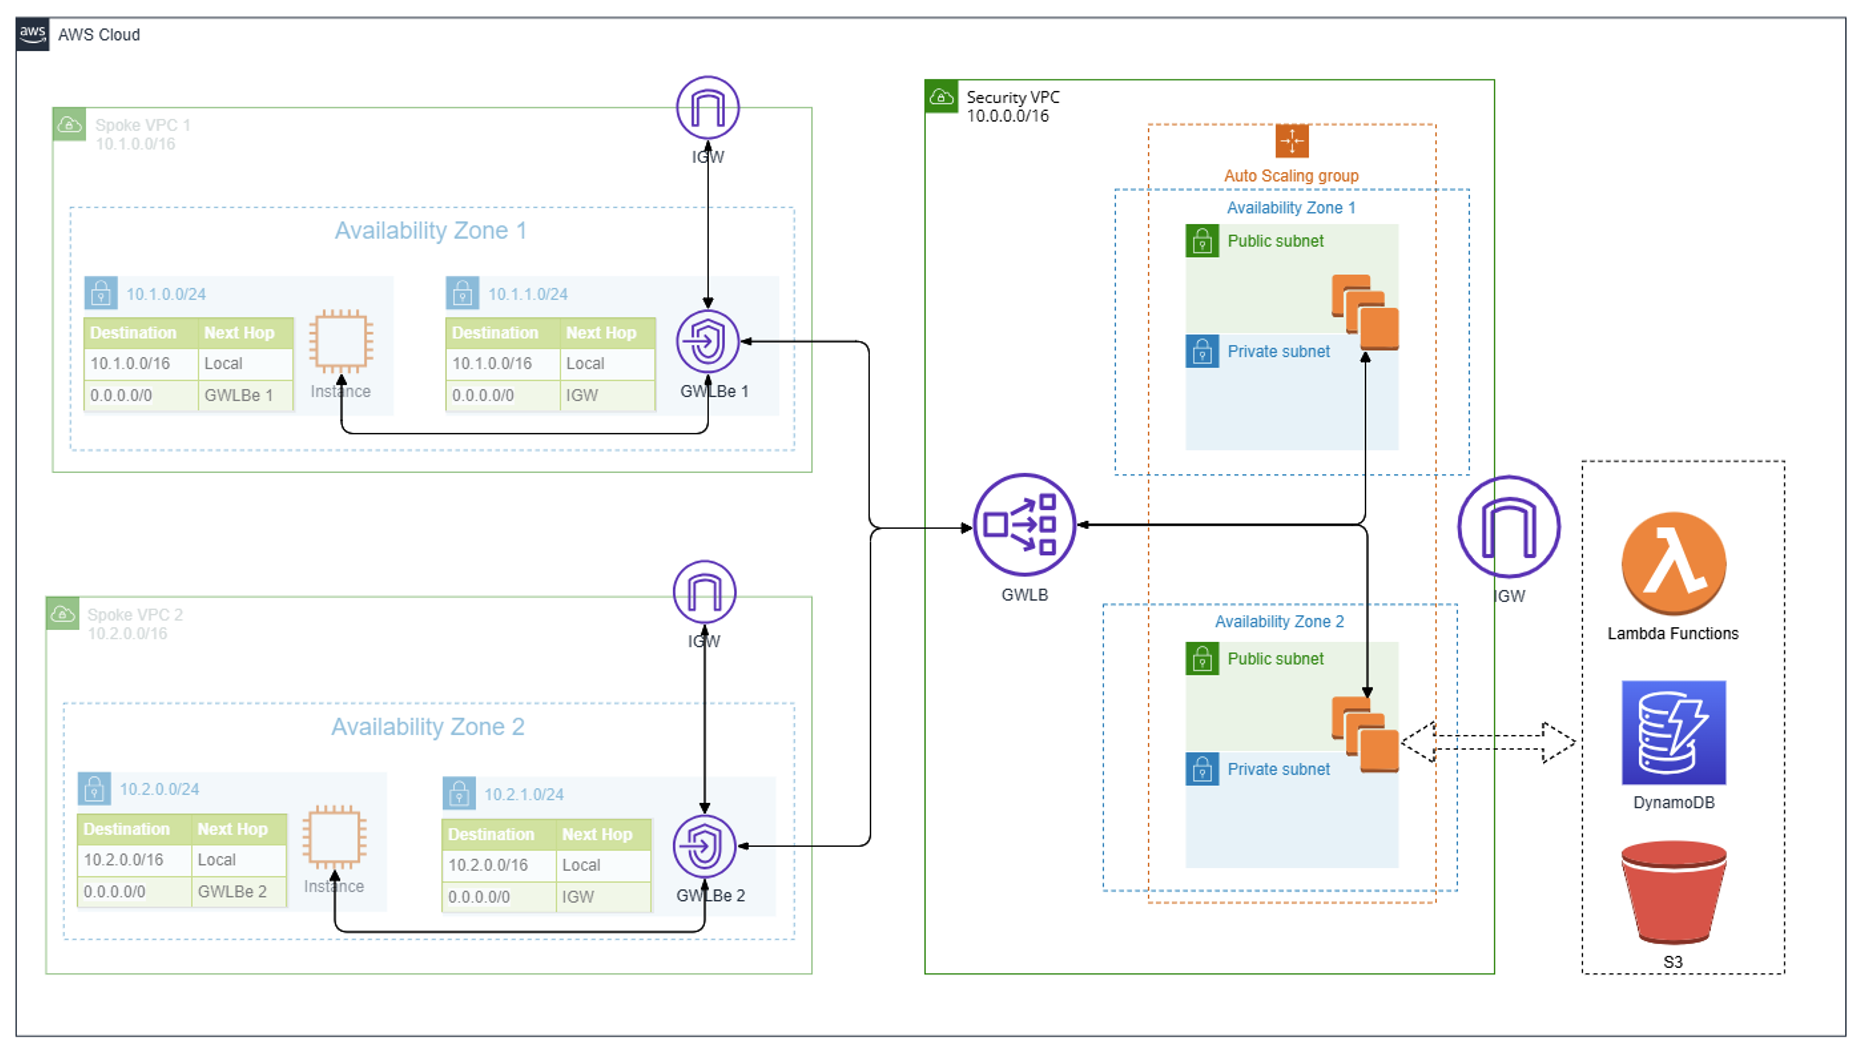Click the 10.1.1.0/24 subnet label

pyautogui.click(x=528, y=294)
